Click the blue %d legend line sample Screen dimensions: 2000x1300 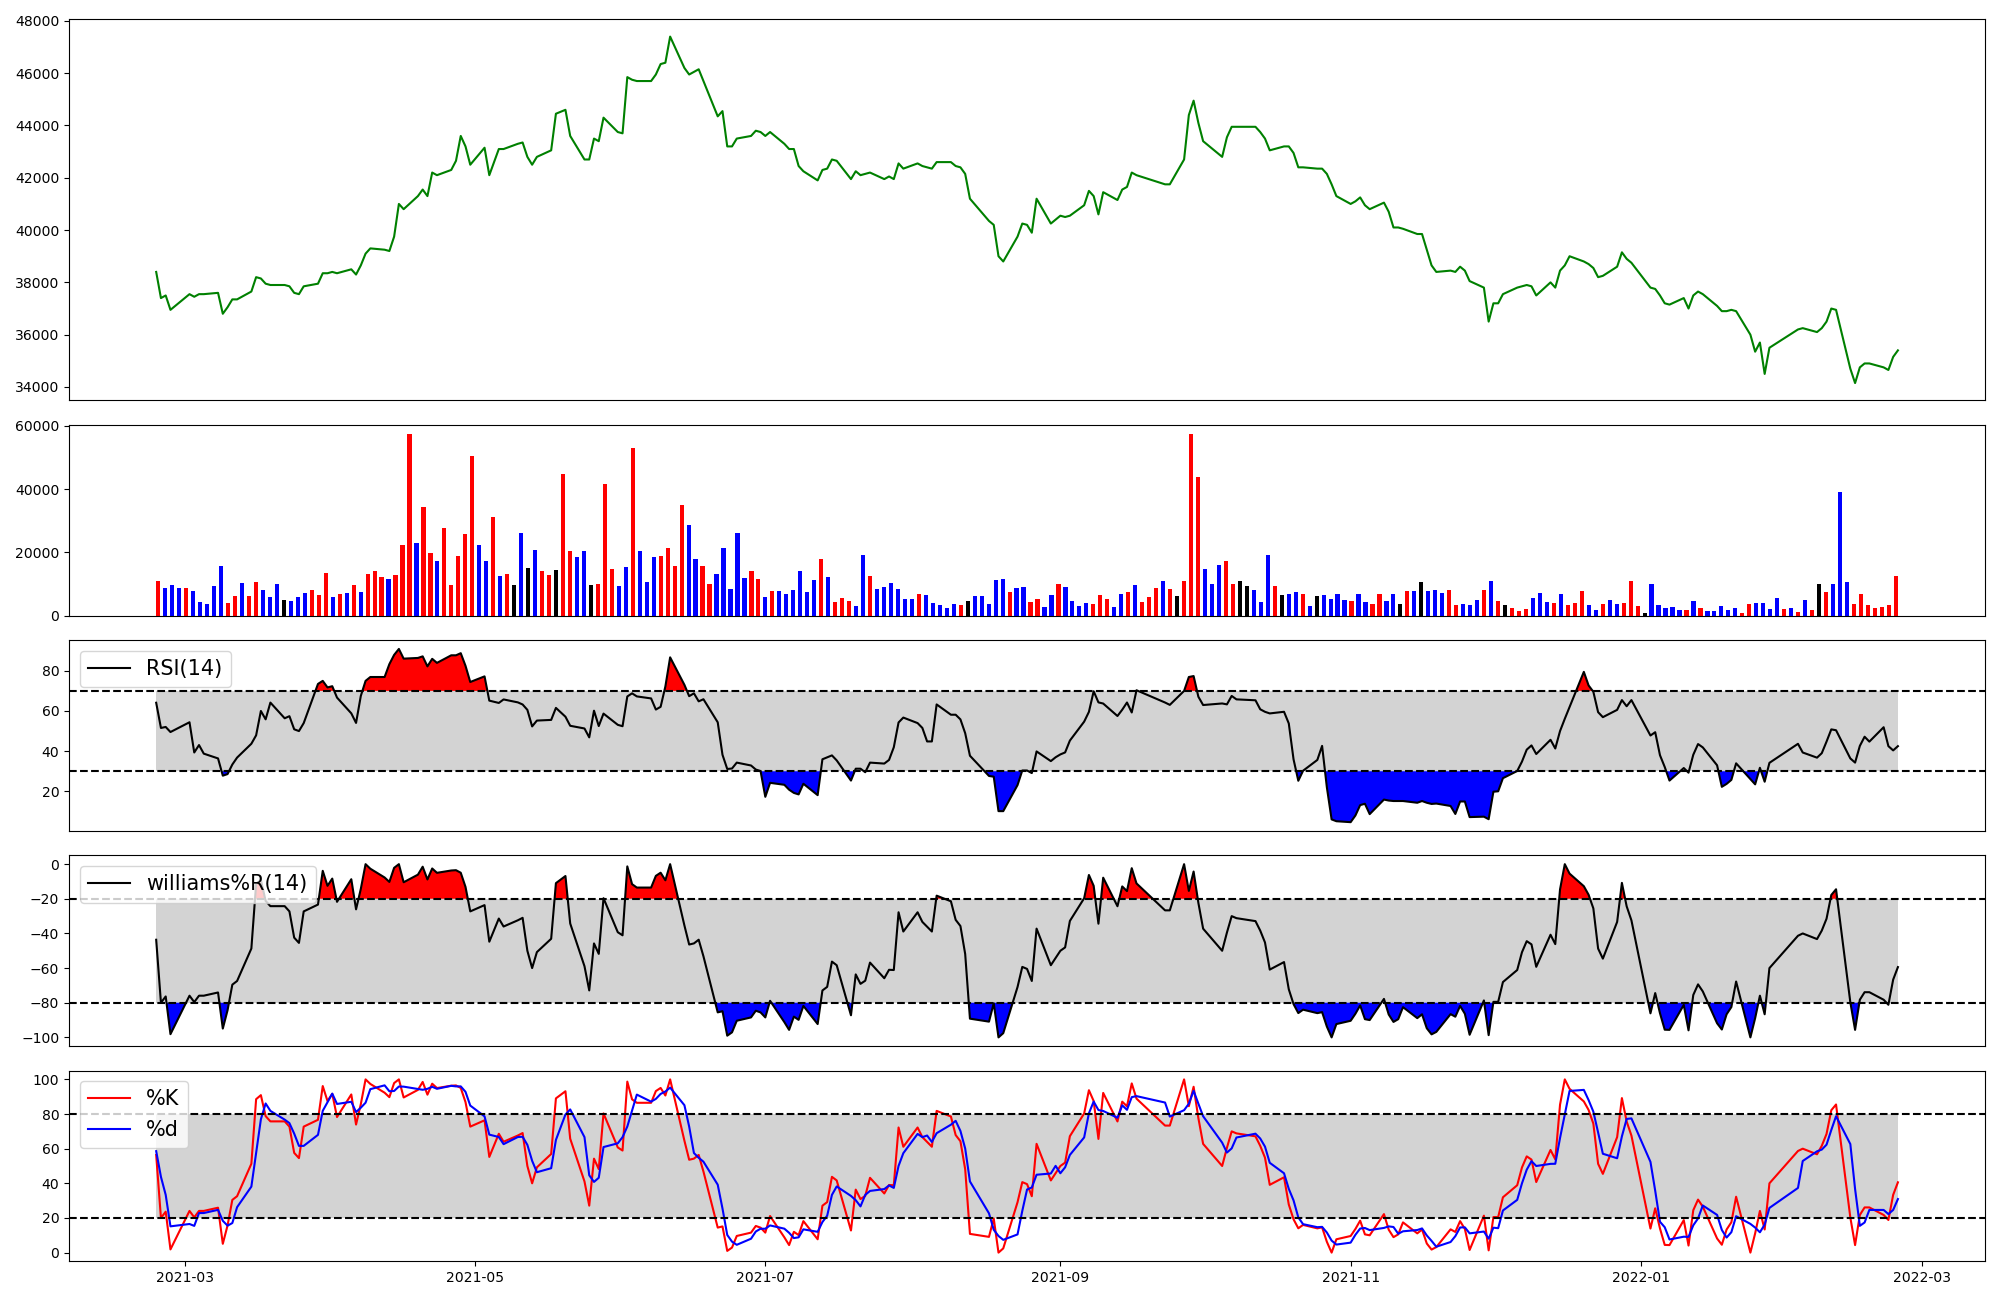click(x=109, y=1129)
